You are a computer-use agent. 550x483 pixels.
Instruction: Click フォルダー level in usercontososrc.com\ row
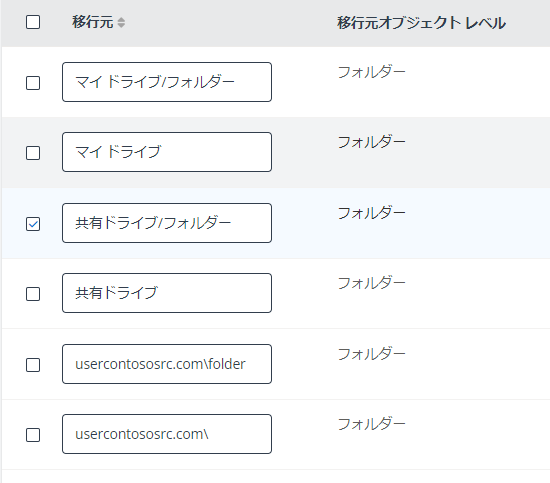tap(371, 424)
